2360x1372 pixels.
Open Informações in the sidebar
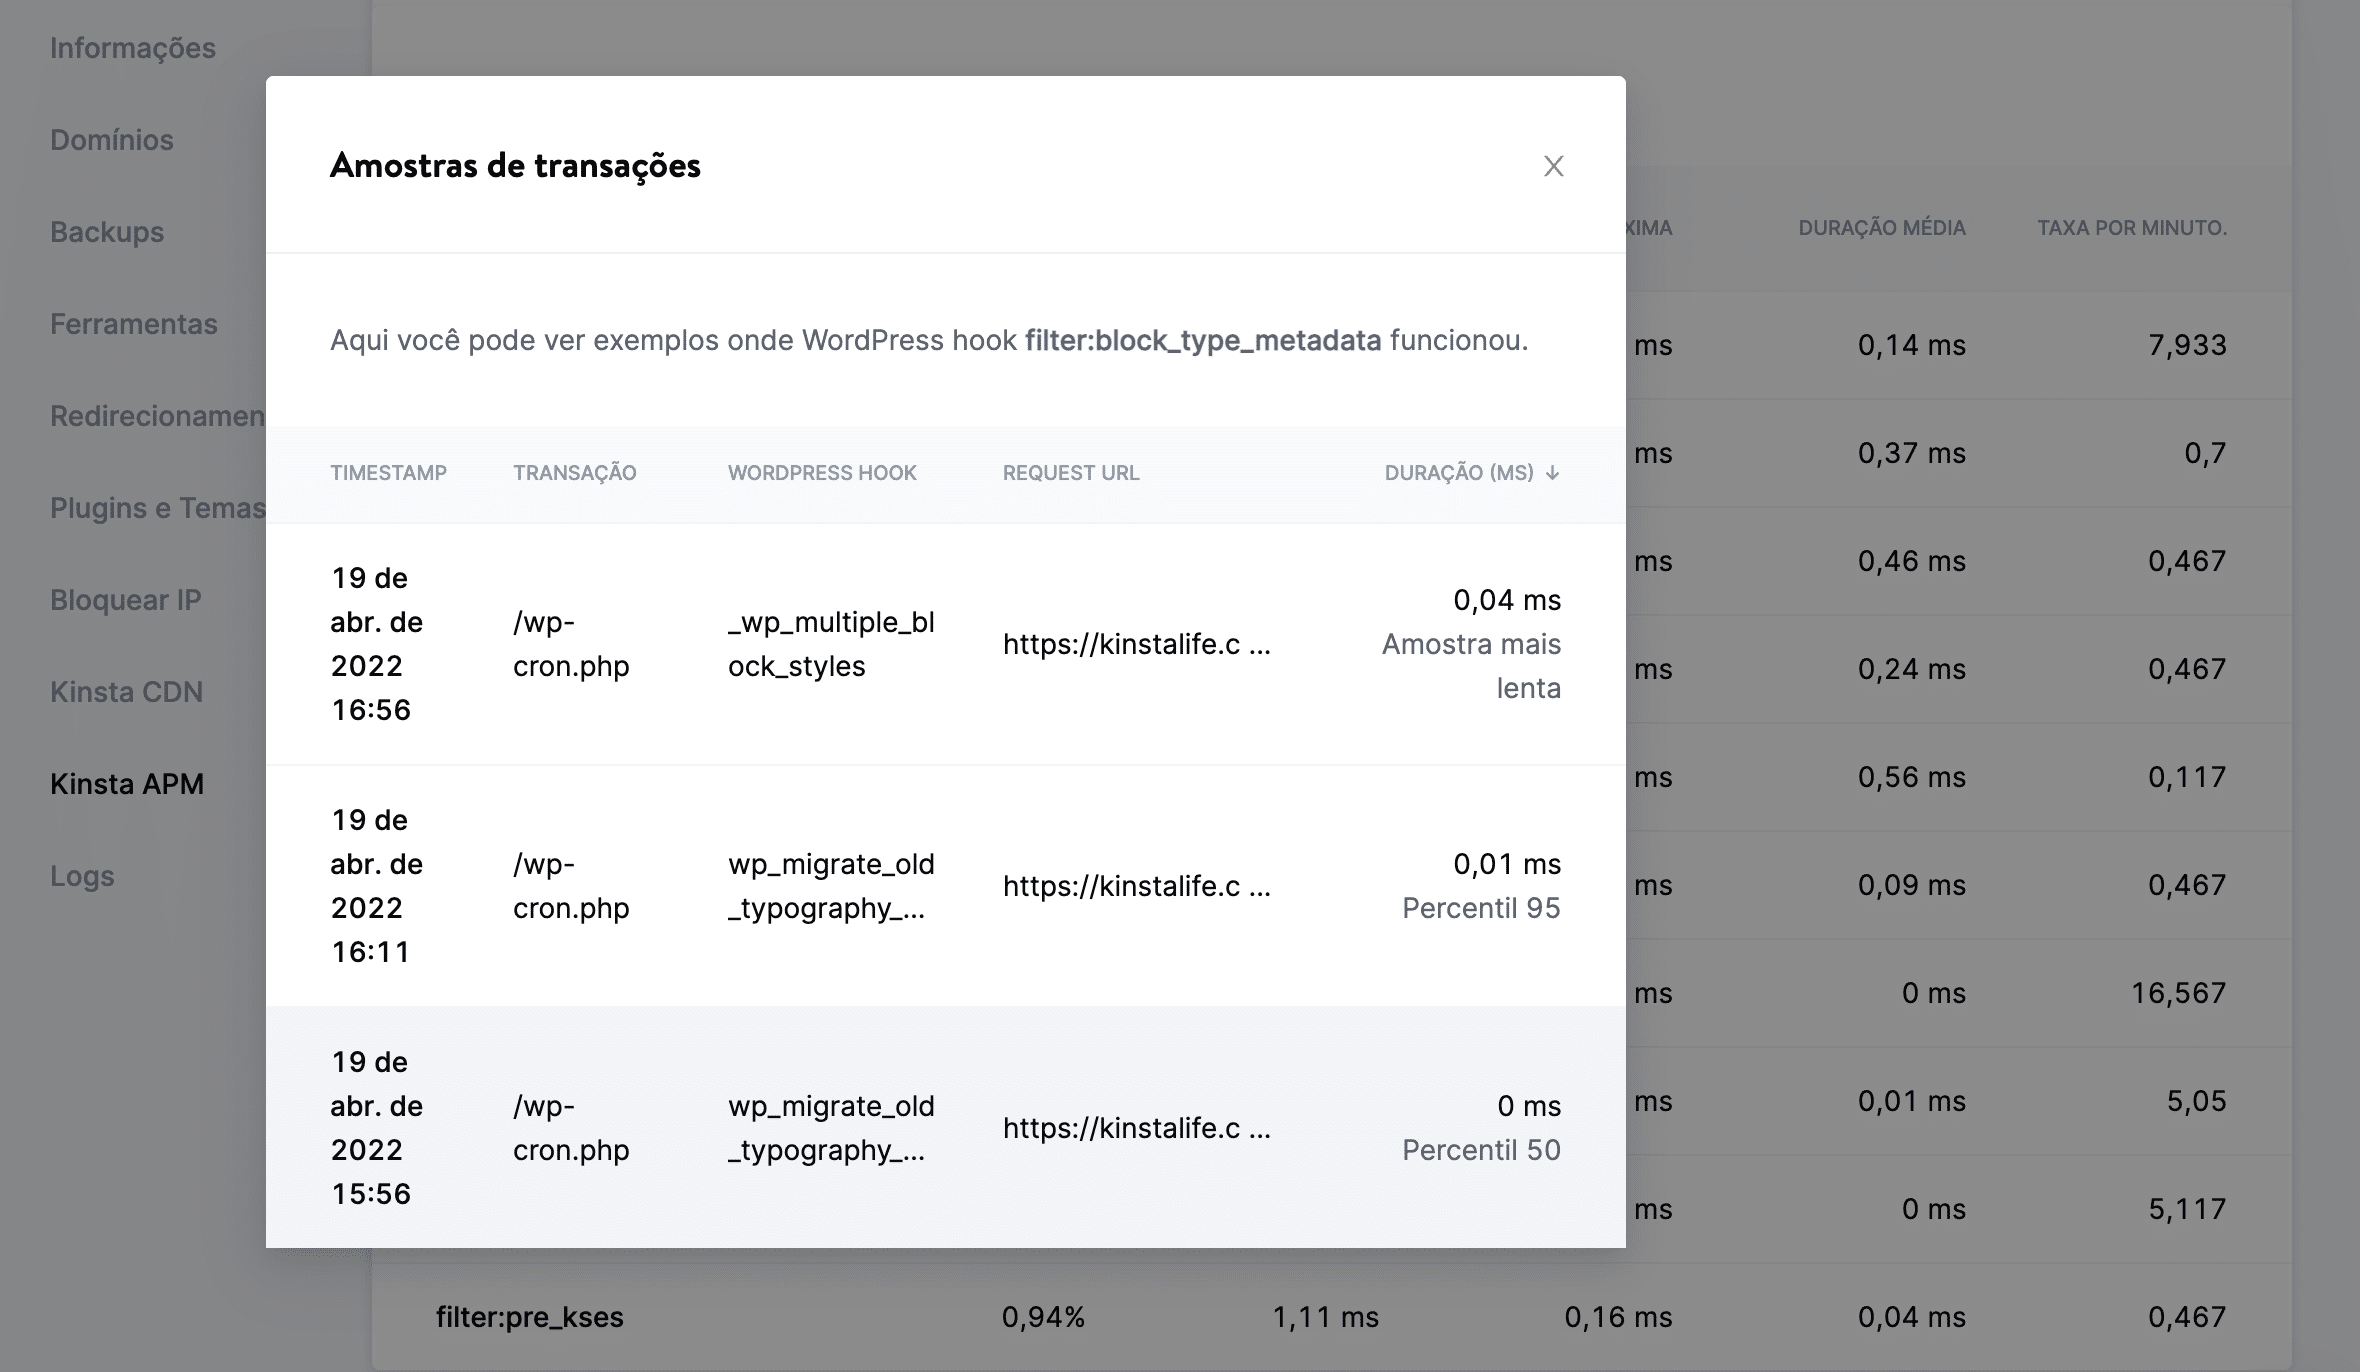(131, 47)
